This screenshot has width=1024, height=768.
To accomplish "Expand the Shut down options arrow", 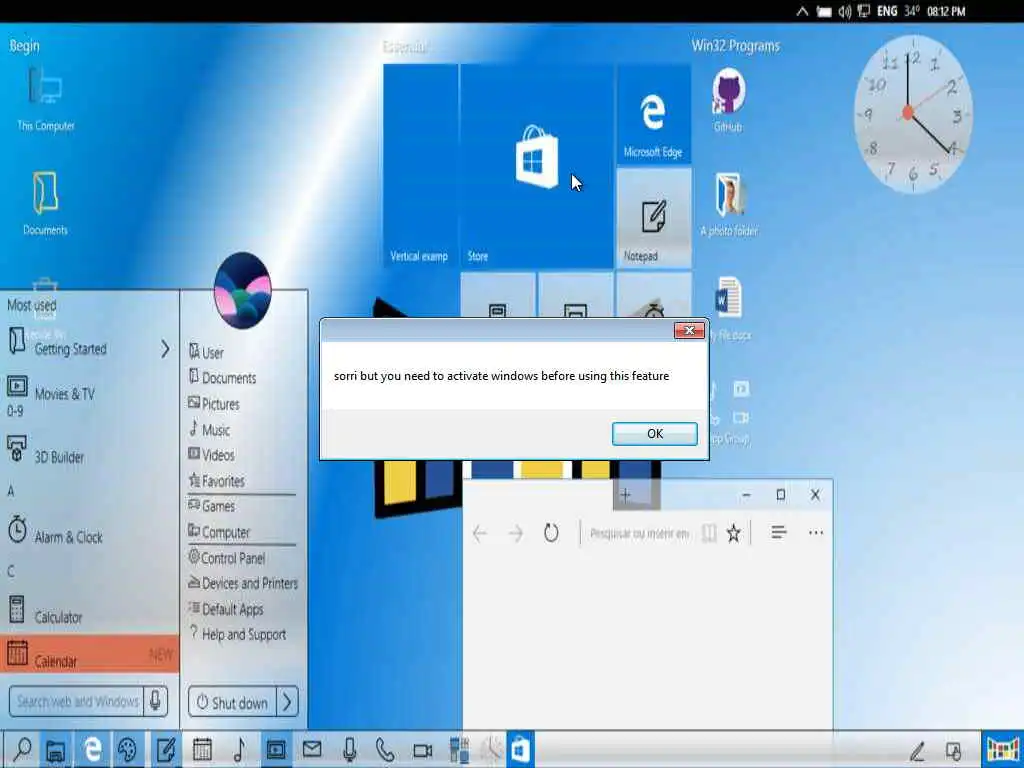I will (x=287, y=702).
